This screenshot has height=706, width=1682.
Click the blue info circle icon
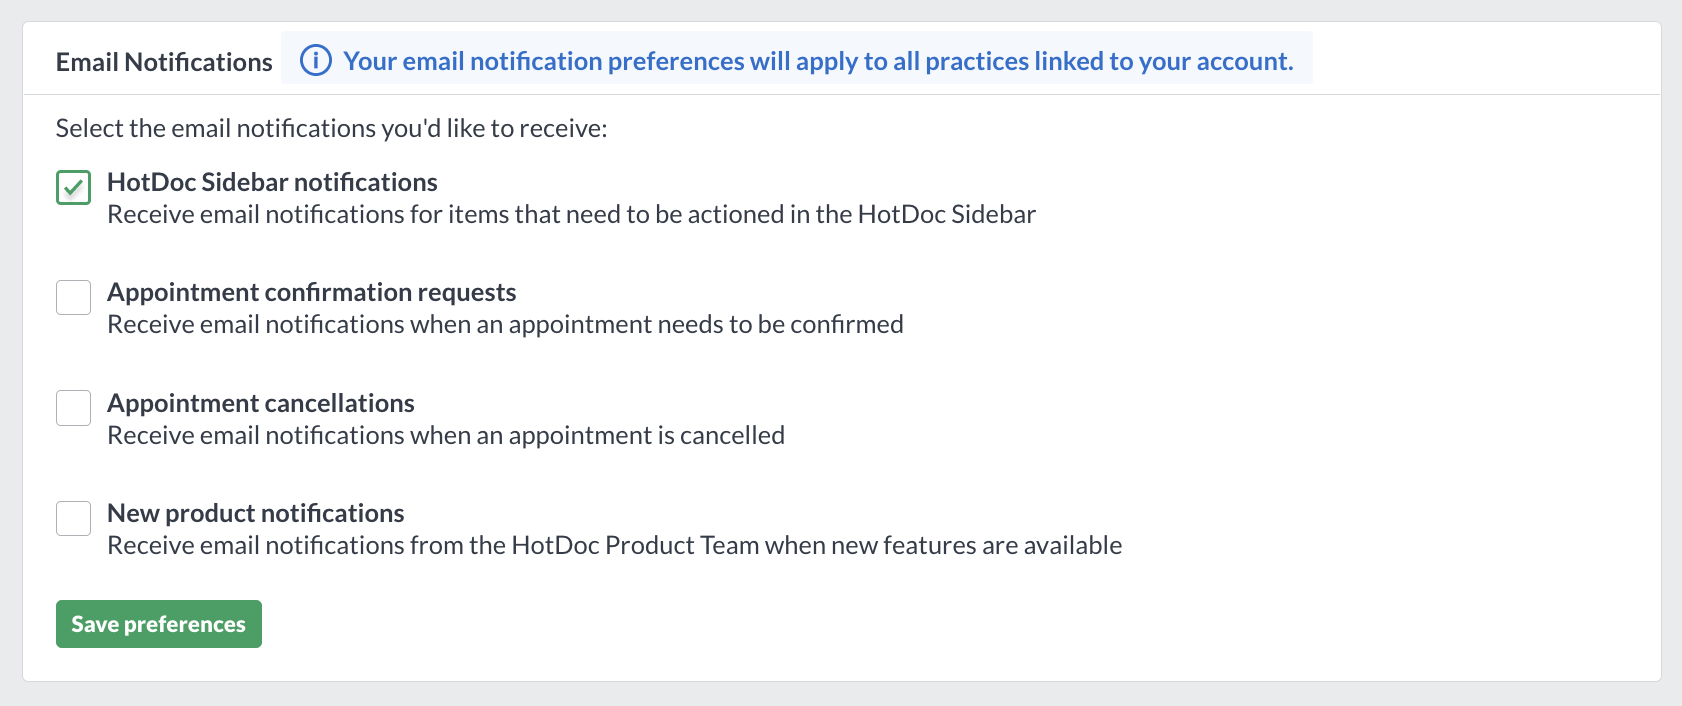(316, 61)
